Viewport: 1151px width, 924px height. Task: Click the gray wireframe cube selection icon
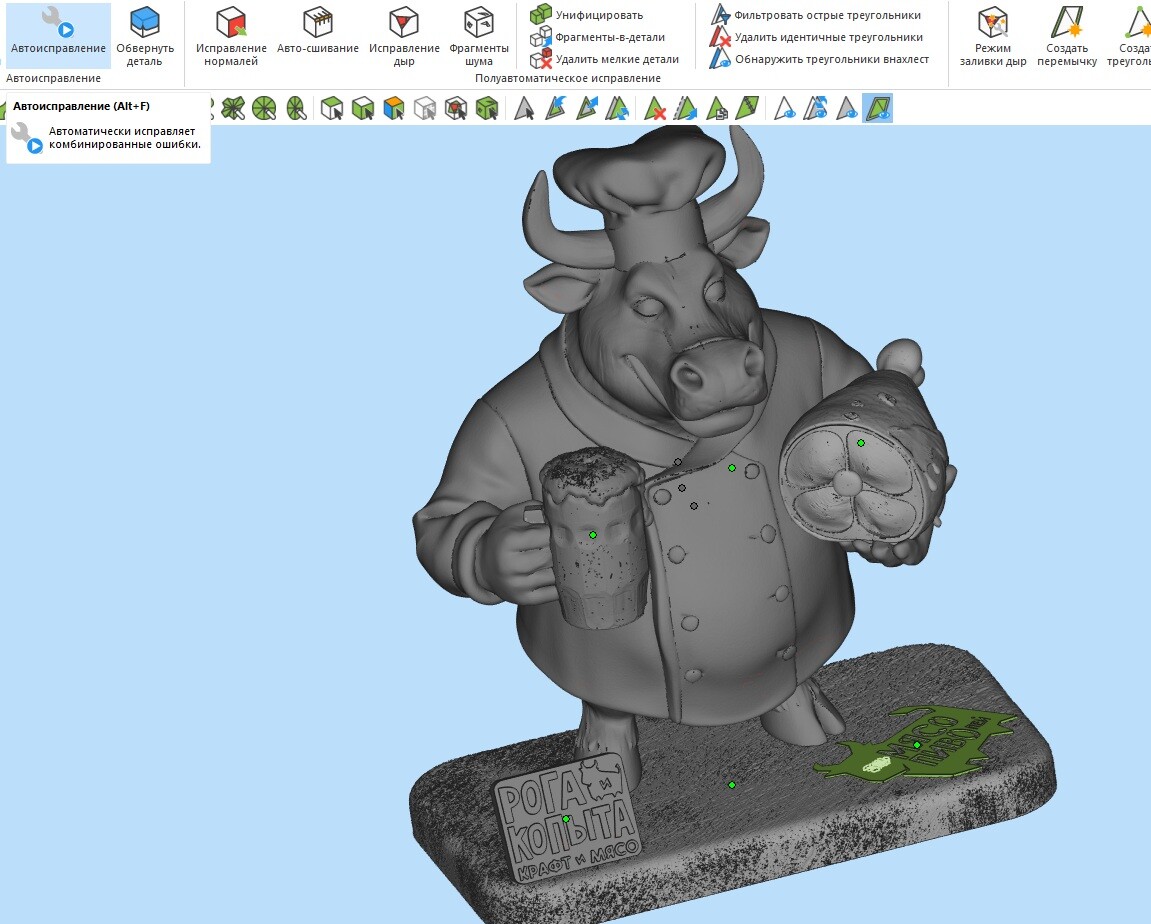pyautogui.click(x=425, y=109)
